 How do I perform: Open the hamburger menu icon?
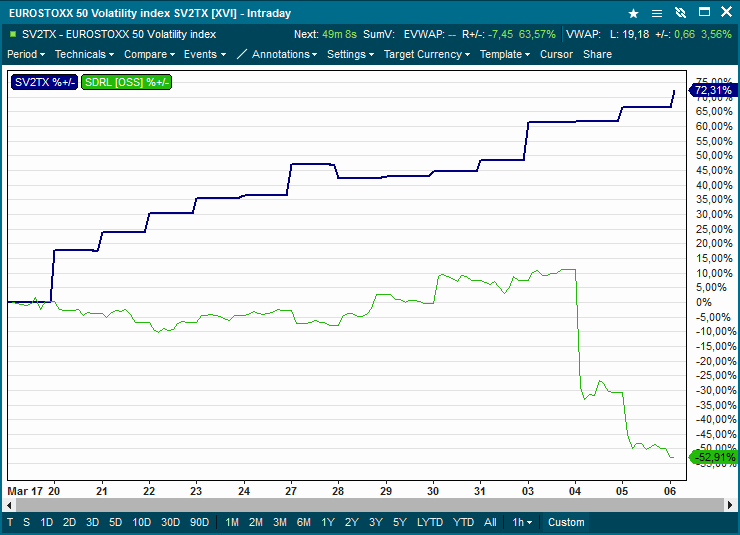click(x=656, y=13)
